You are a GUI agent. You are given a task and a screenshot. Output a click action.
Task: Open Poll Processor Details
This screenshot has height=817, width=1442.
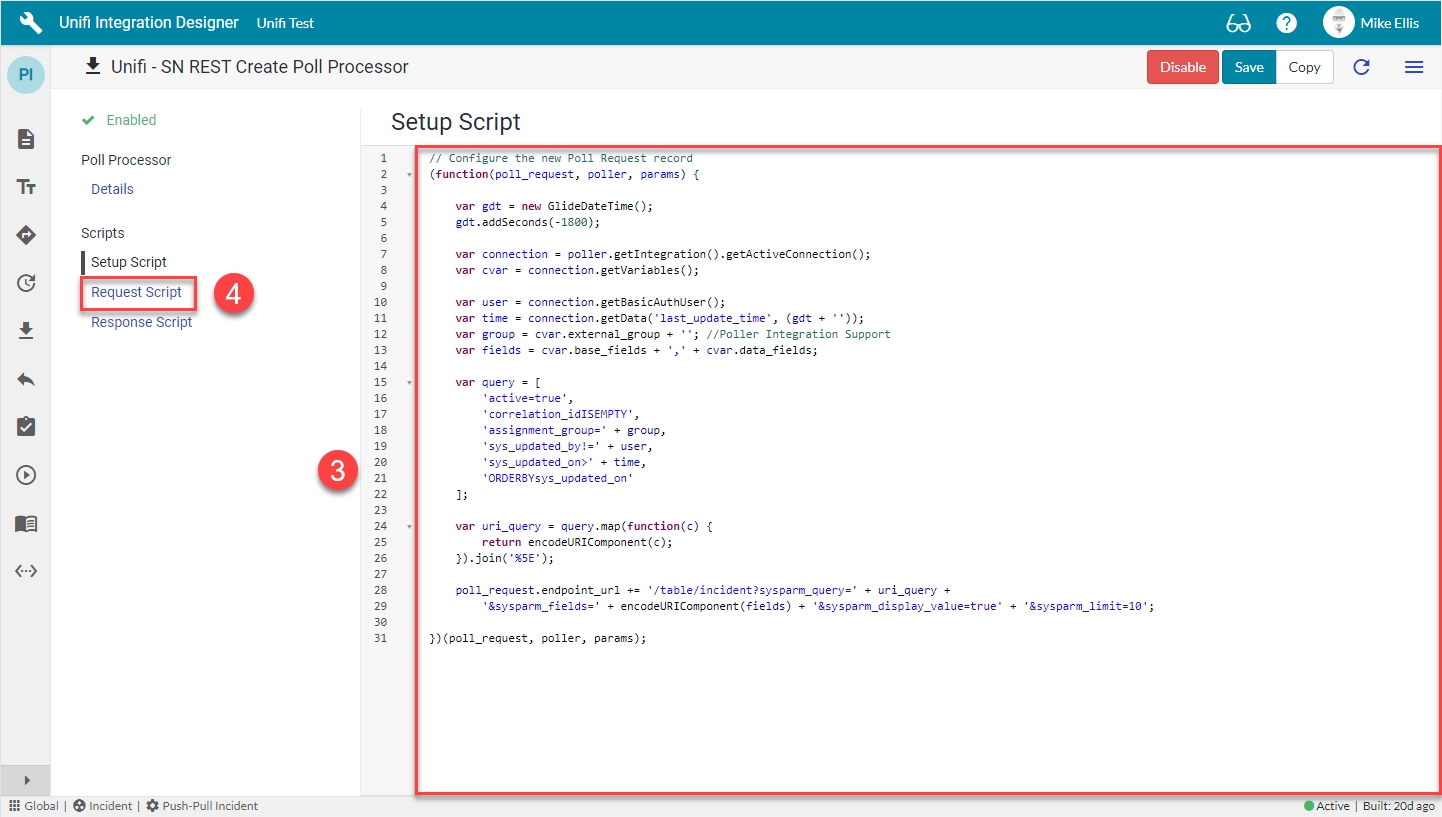pos(112,189)
